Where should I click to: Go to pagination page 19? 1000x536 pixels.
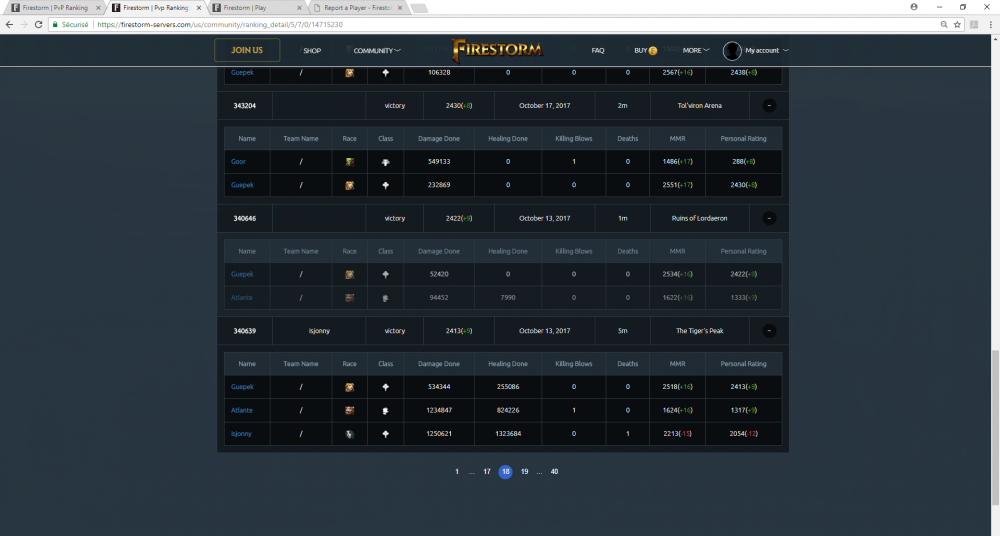pos(524,472)
